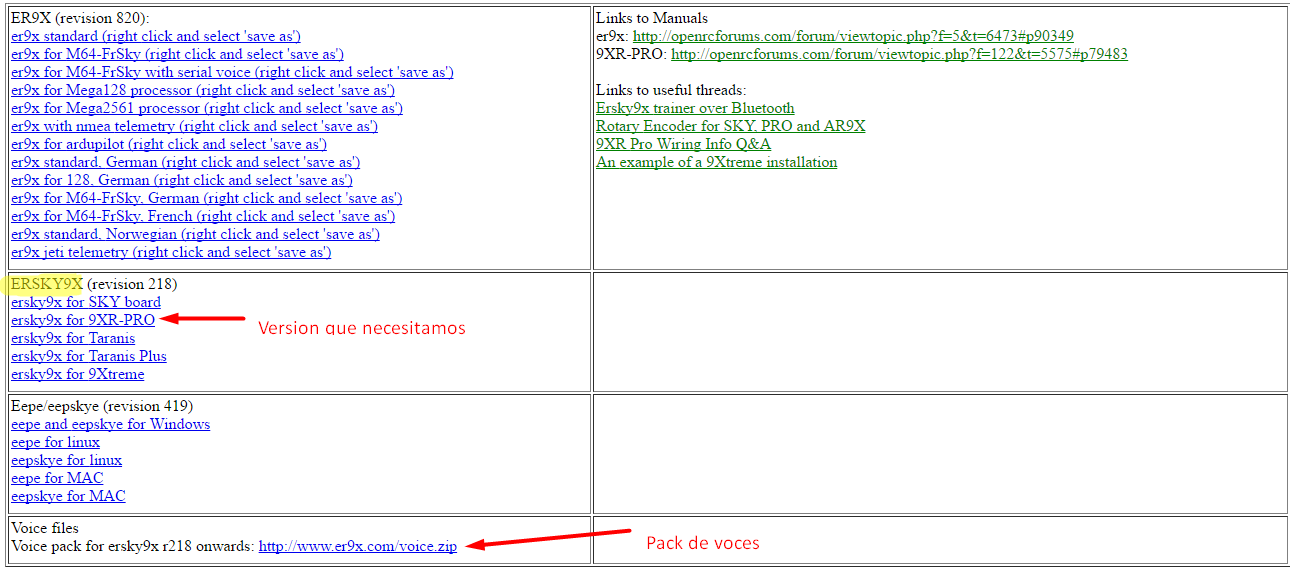Click er9x standard, Norwegian link
The width and height of the screenshot is (1290, 568).
tap(195, 234)
